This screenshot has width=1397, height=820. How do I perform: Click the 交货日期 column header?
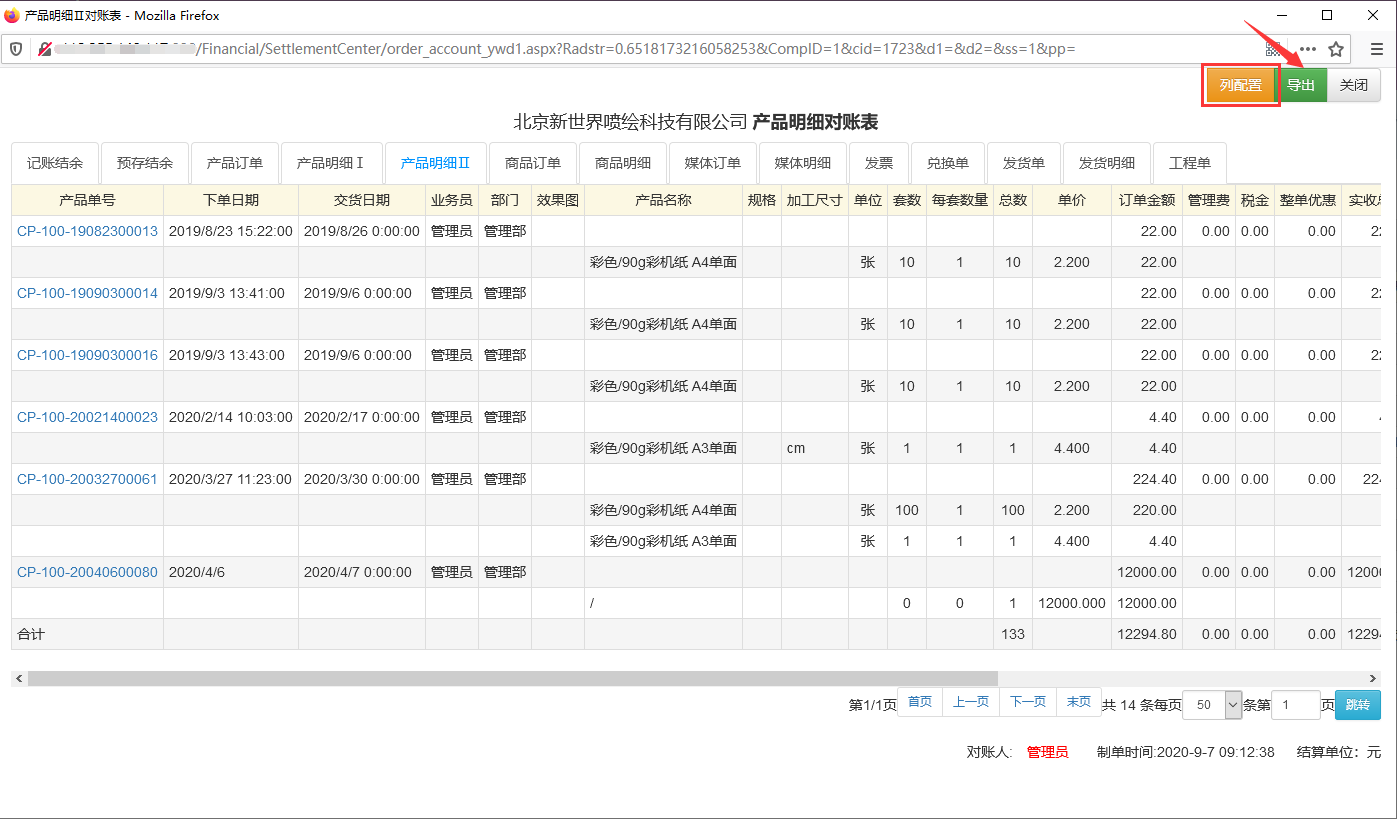pyautogui.click(x=362, y=200)
